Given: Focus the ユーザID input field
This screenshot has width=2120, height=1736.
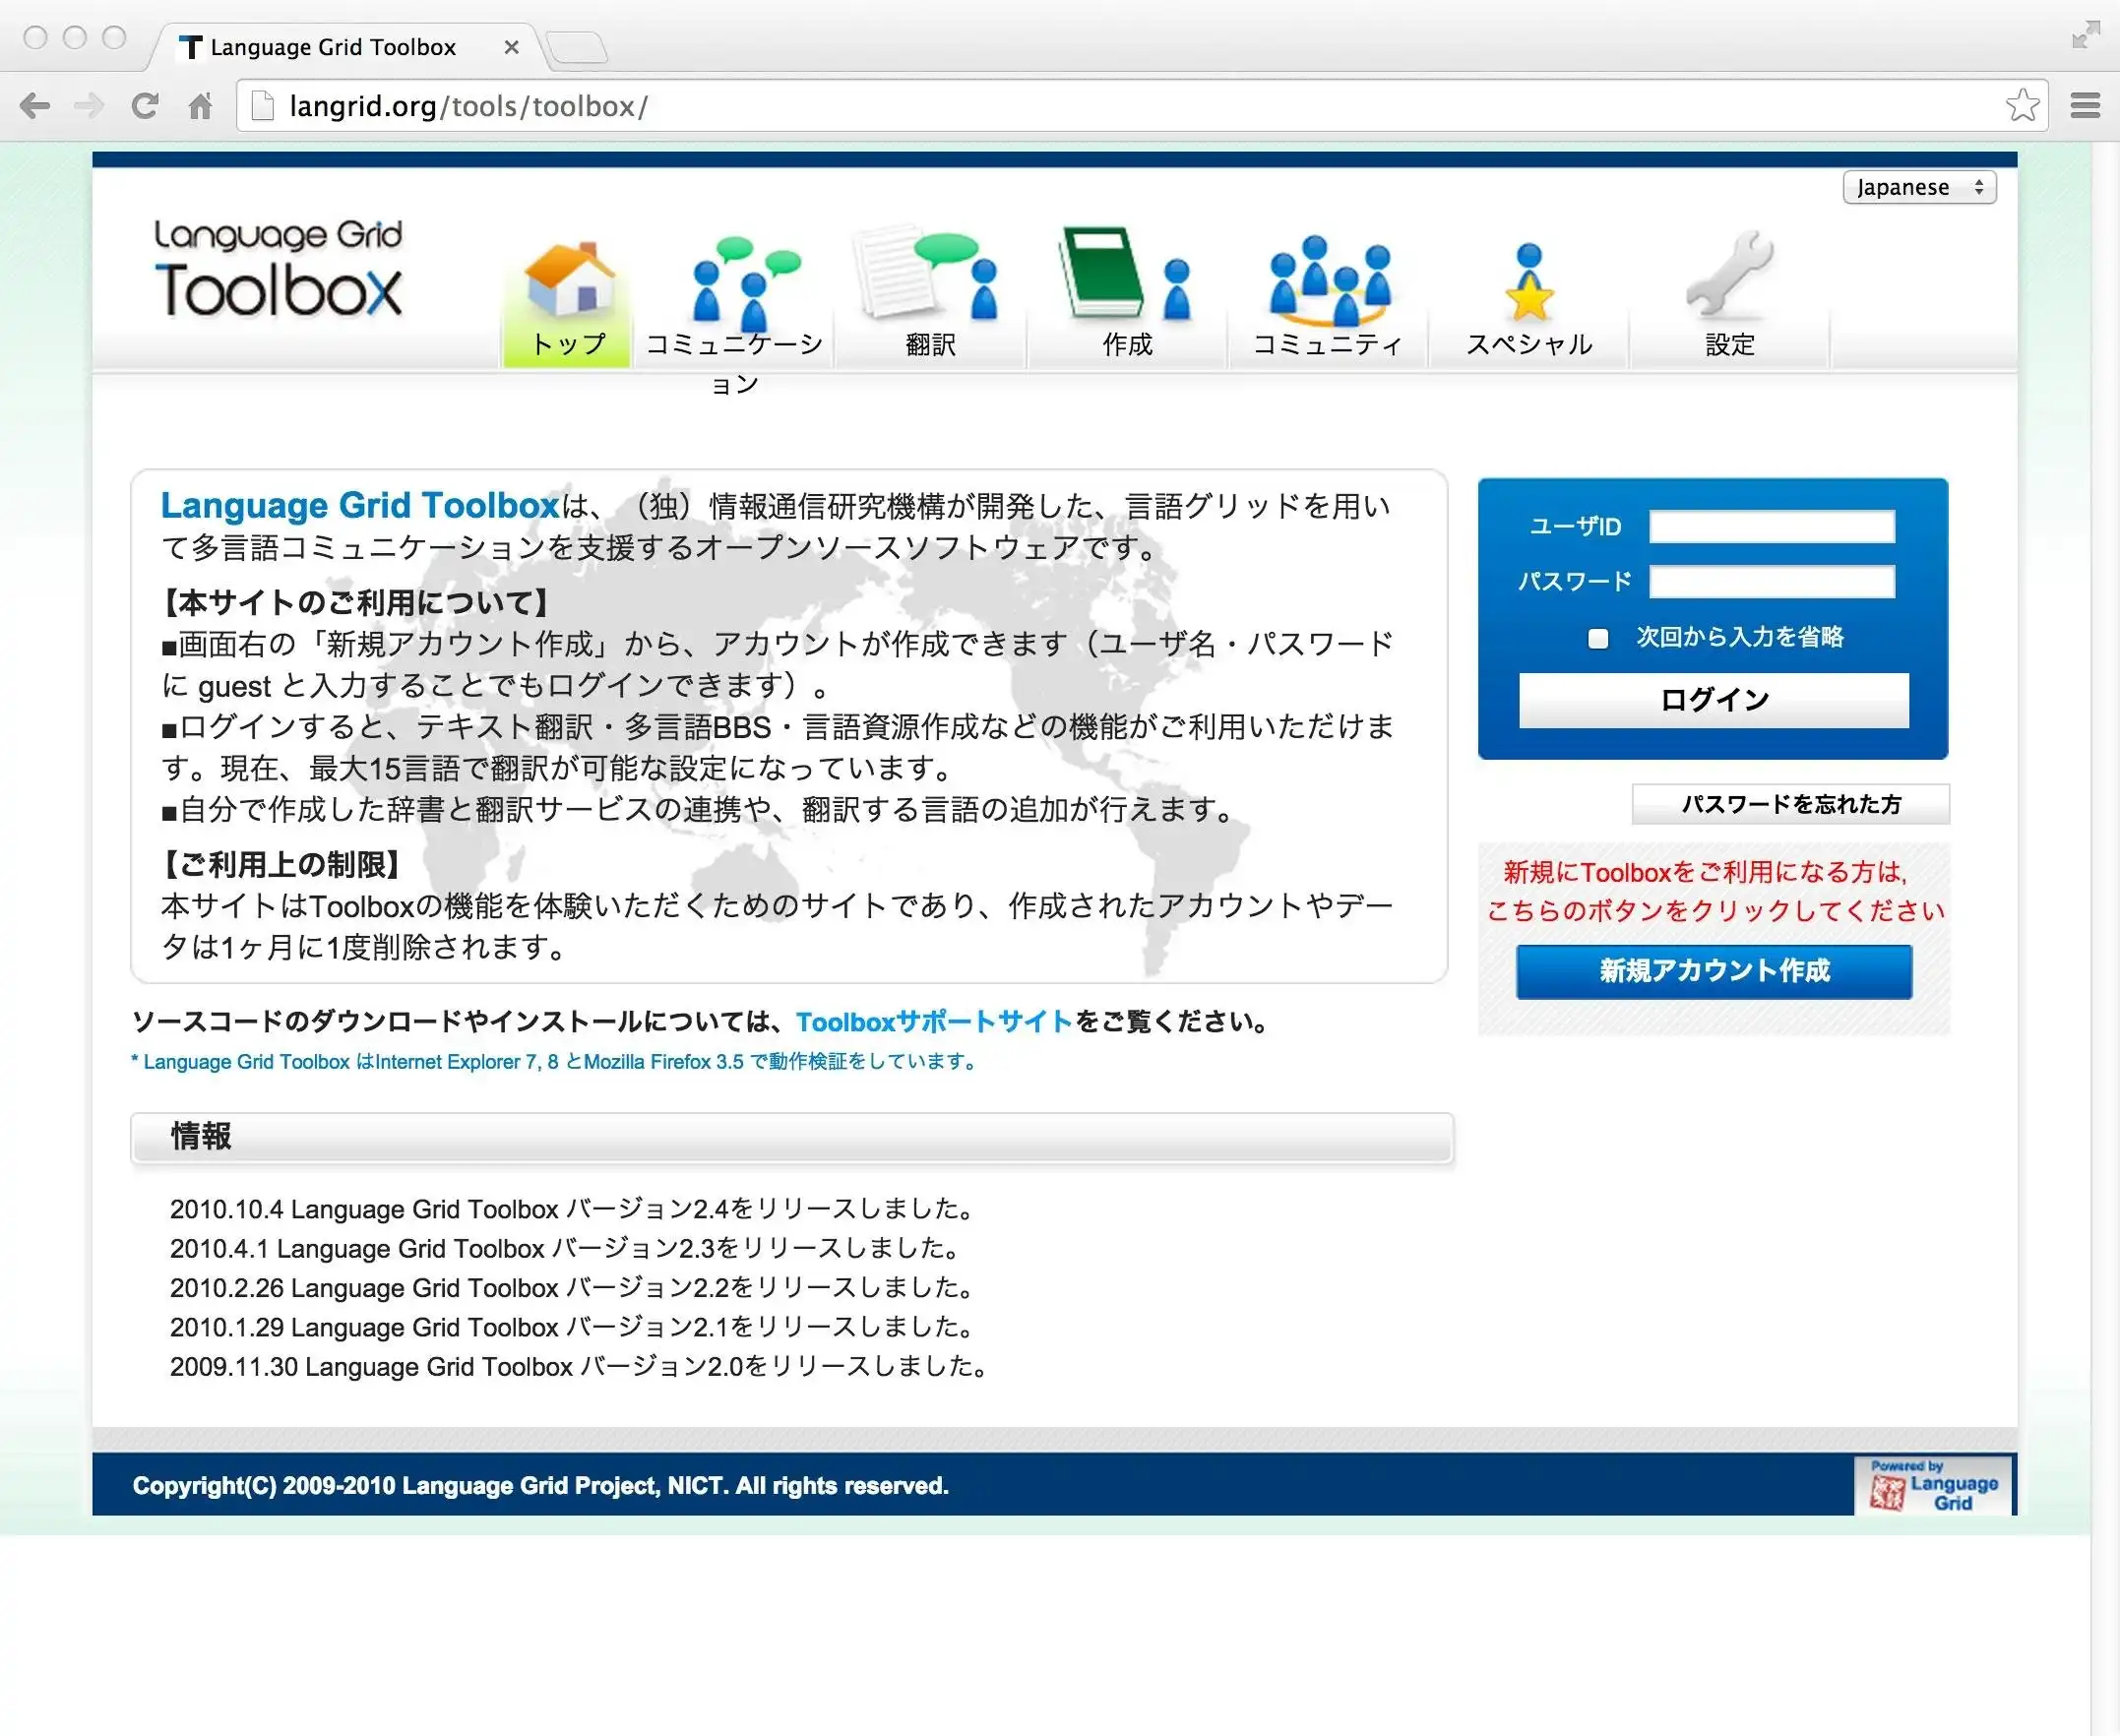Looking at the screenshot, I should pyautogui.click(x=1771, y=527).
